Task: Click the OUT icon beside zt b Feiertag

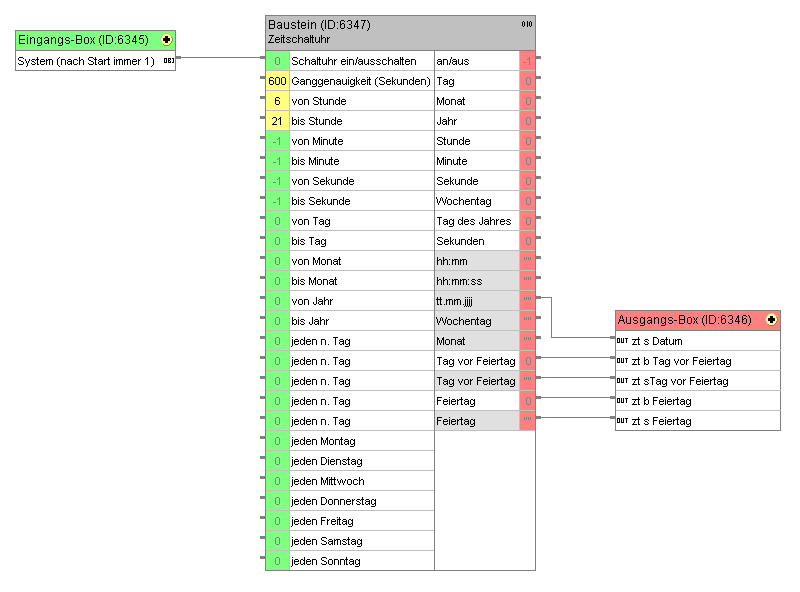Action: [622, 401]
